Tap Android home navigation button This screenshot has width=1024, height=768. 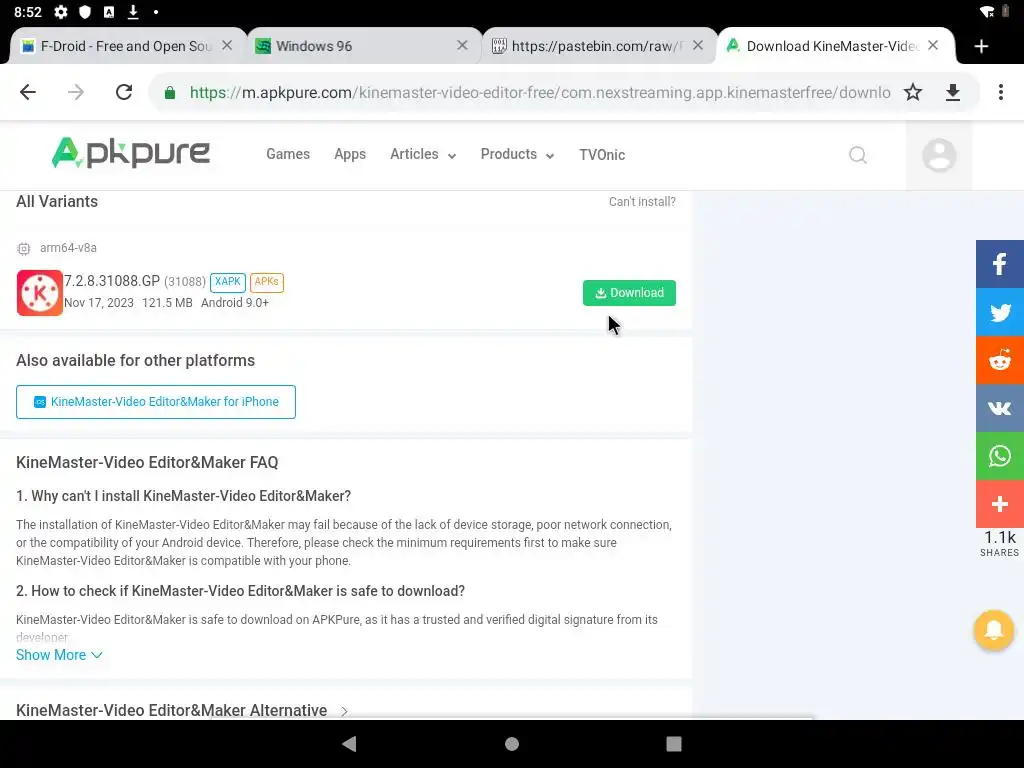coord(512,744)
